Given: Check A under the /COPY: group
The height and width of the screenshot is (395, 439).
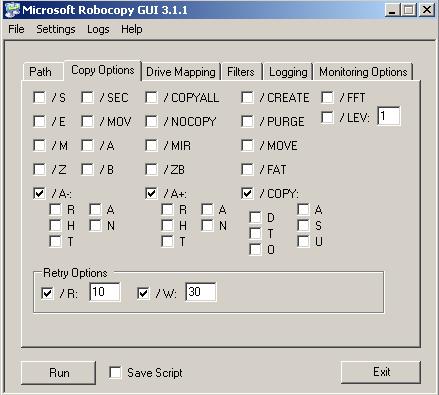Looking at the screenshot, I should pyautogui.click(x=304, y=210).
